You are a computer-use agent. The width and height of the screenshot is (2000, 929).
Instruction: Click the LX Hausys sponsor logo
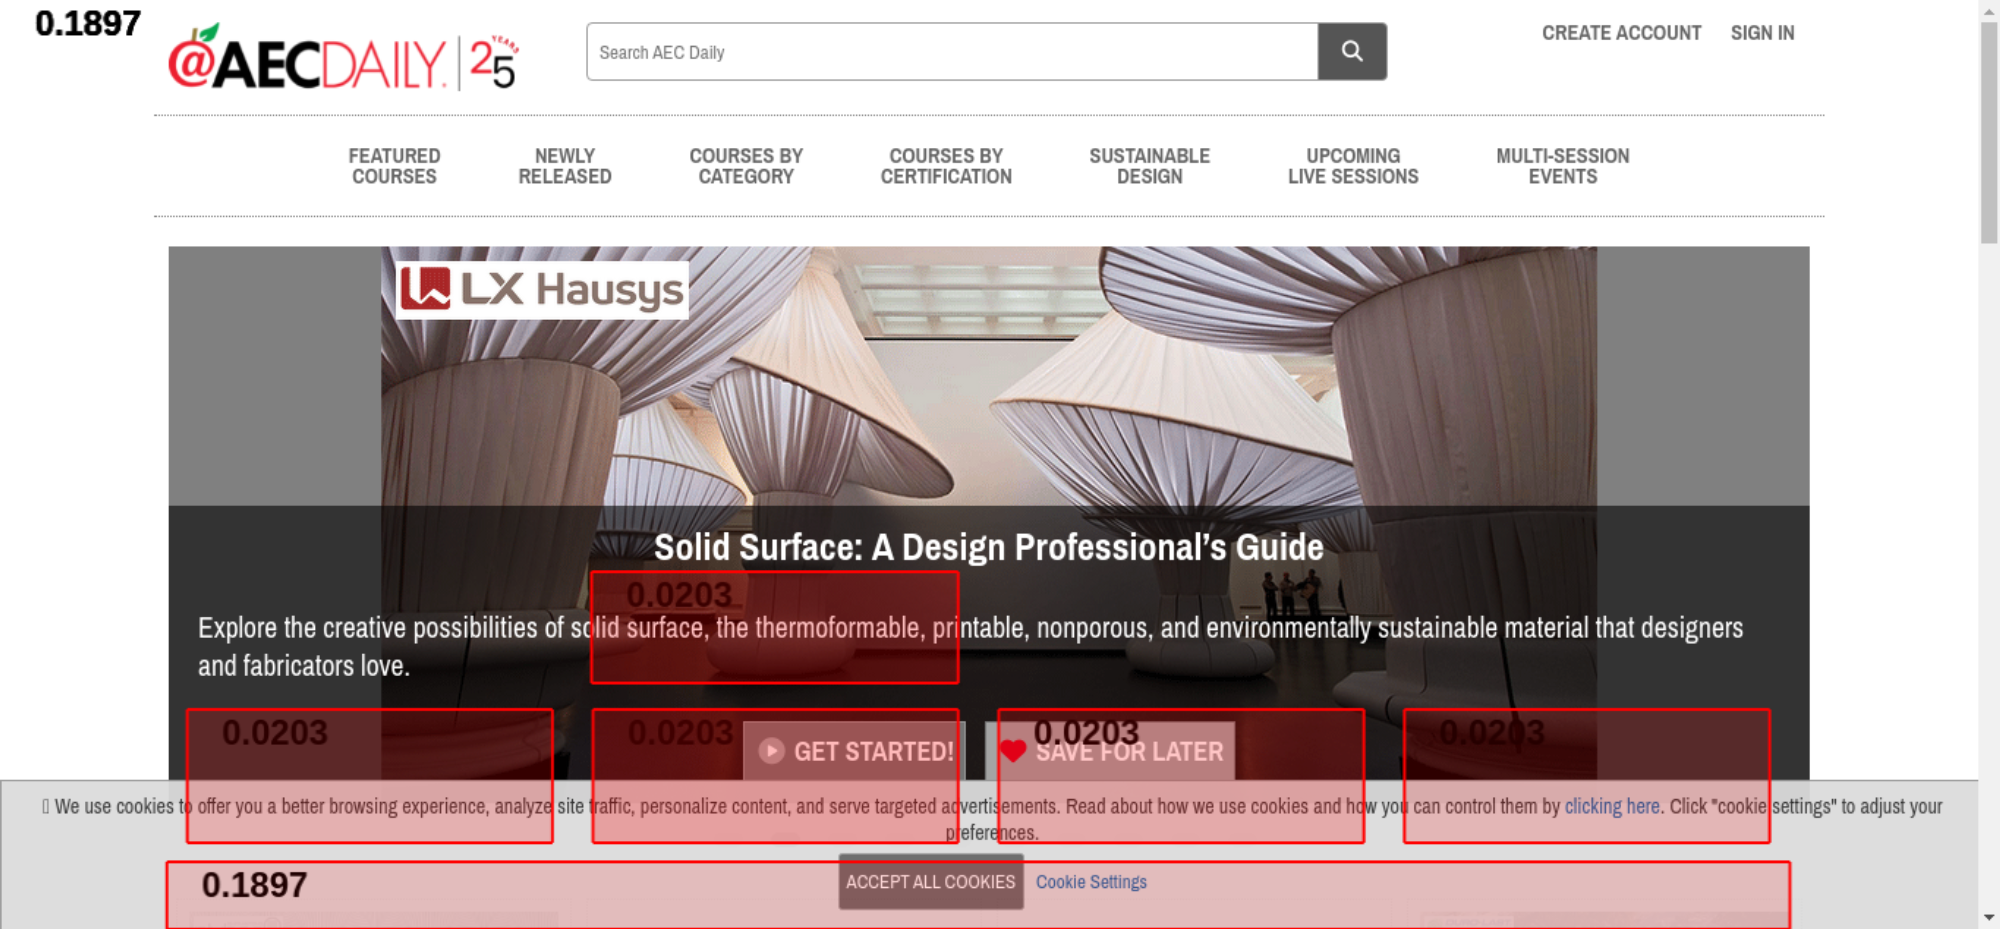click(541, 290)
